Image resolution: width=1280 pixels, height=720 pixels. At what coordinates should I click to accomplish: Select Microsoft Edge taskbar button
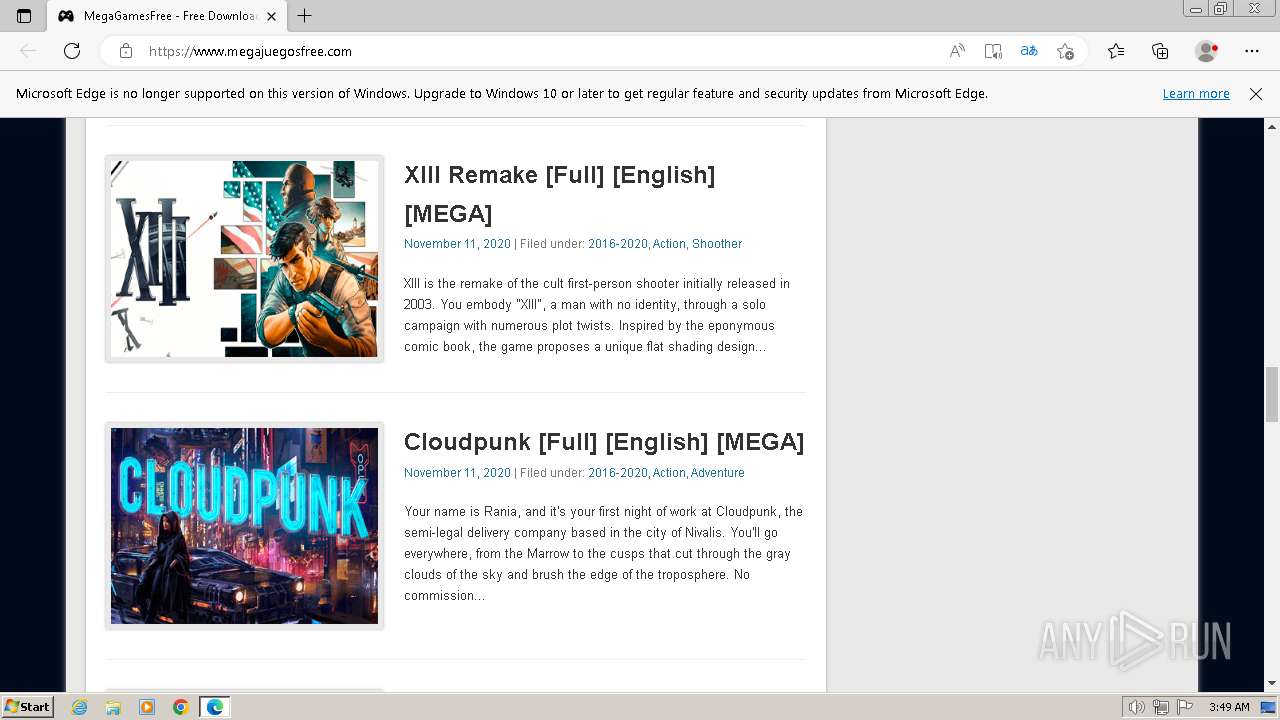(x=215, y=707)
